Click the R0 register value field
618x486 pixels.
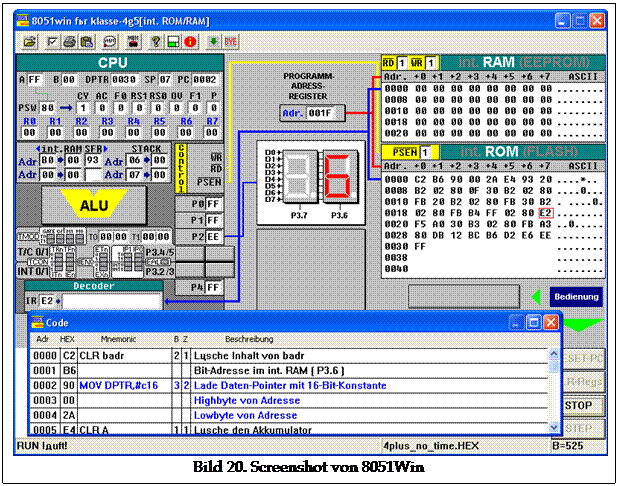(30, 132)
